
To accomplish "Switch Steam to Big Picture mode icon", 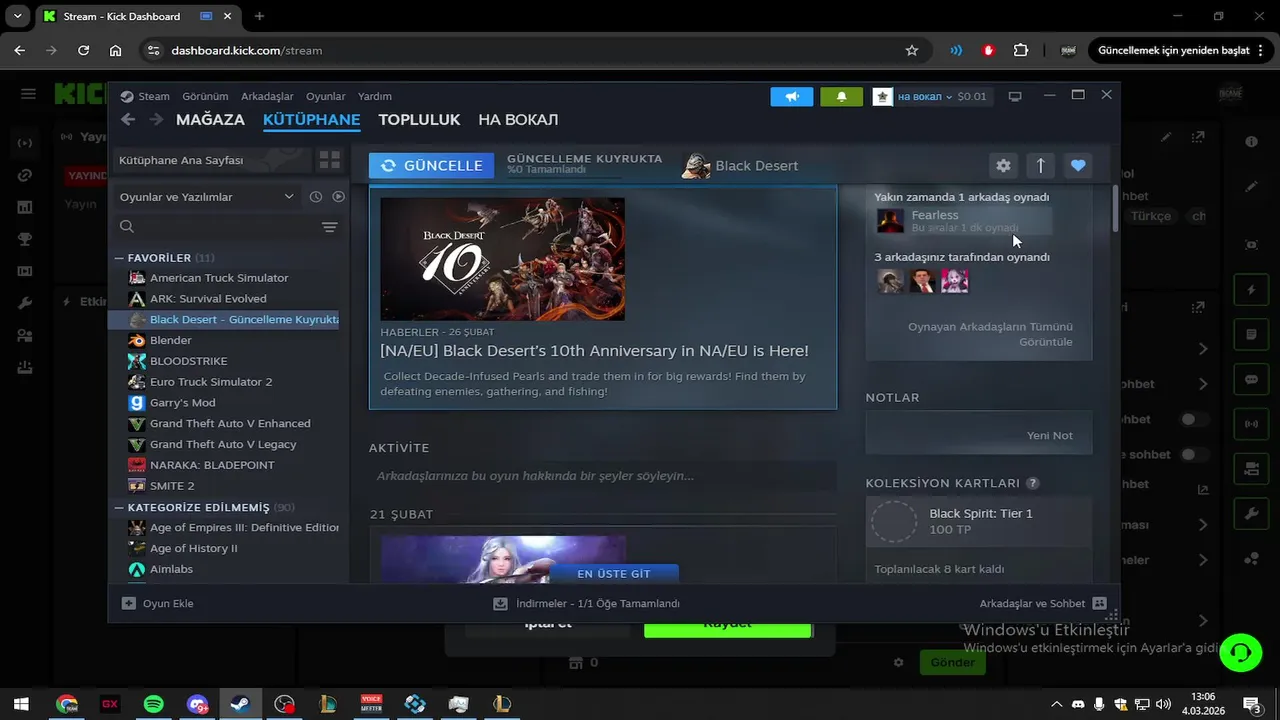I will coord(1015,96).
